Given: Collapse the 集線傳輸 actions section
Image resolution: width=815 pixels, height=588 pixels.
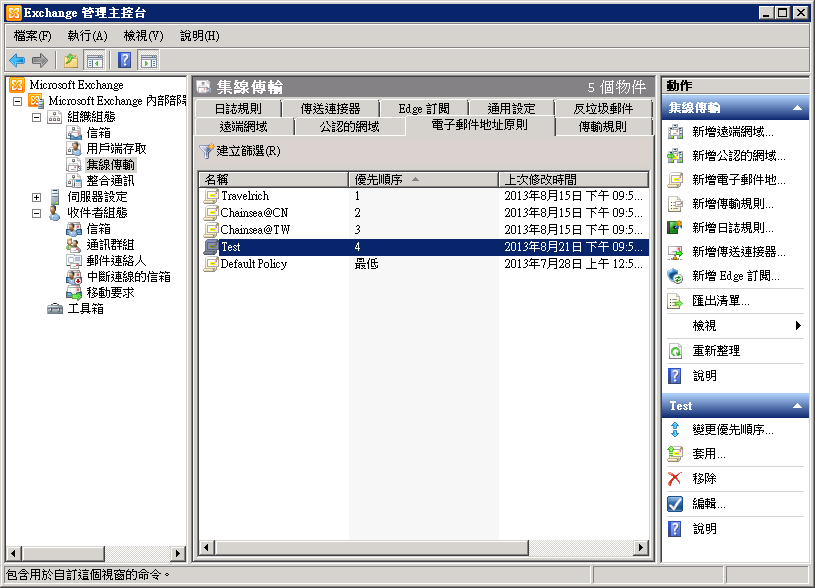Looking at the screenshot, I should point(797,108).
